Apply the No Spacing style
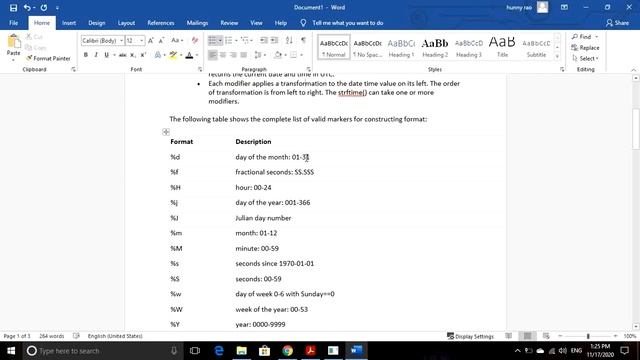The height and width of the screenshot is (360, 640). (x=367, y=48)
